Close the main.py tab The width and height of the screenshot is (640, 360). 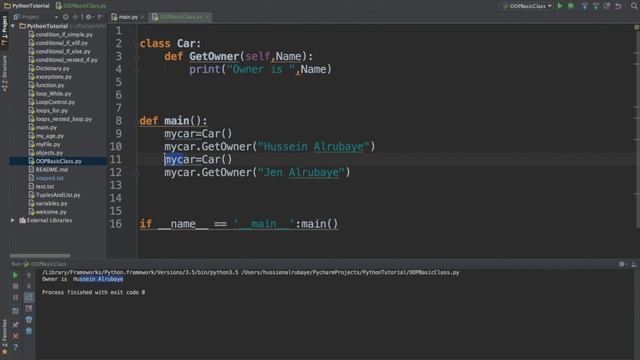[142, 17]
